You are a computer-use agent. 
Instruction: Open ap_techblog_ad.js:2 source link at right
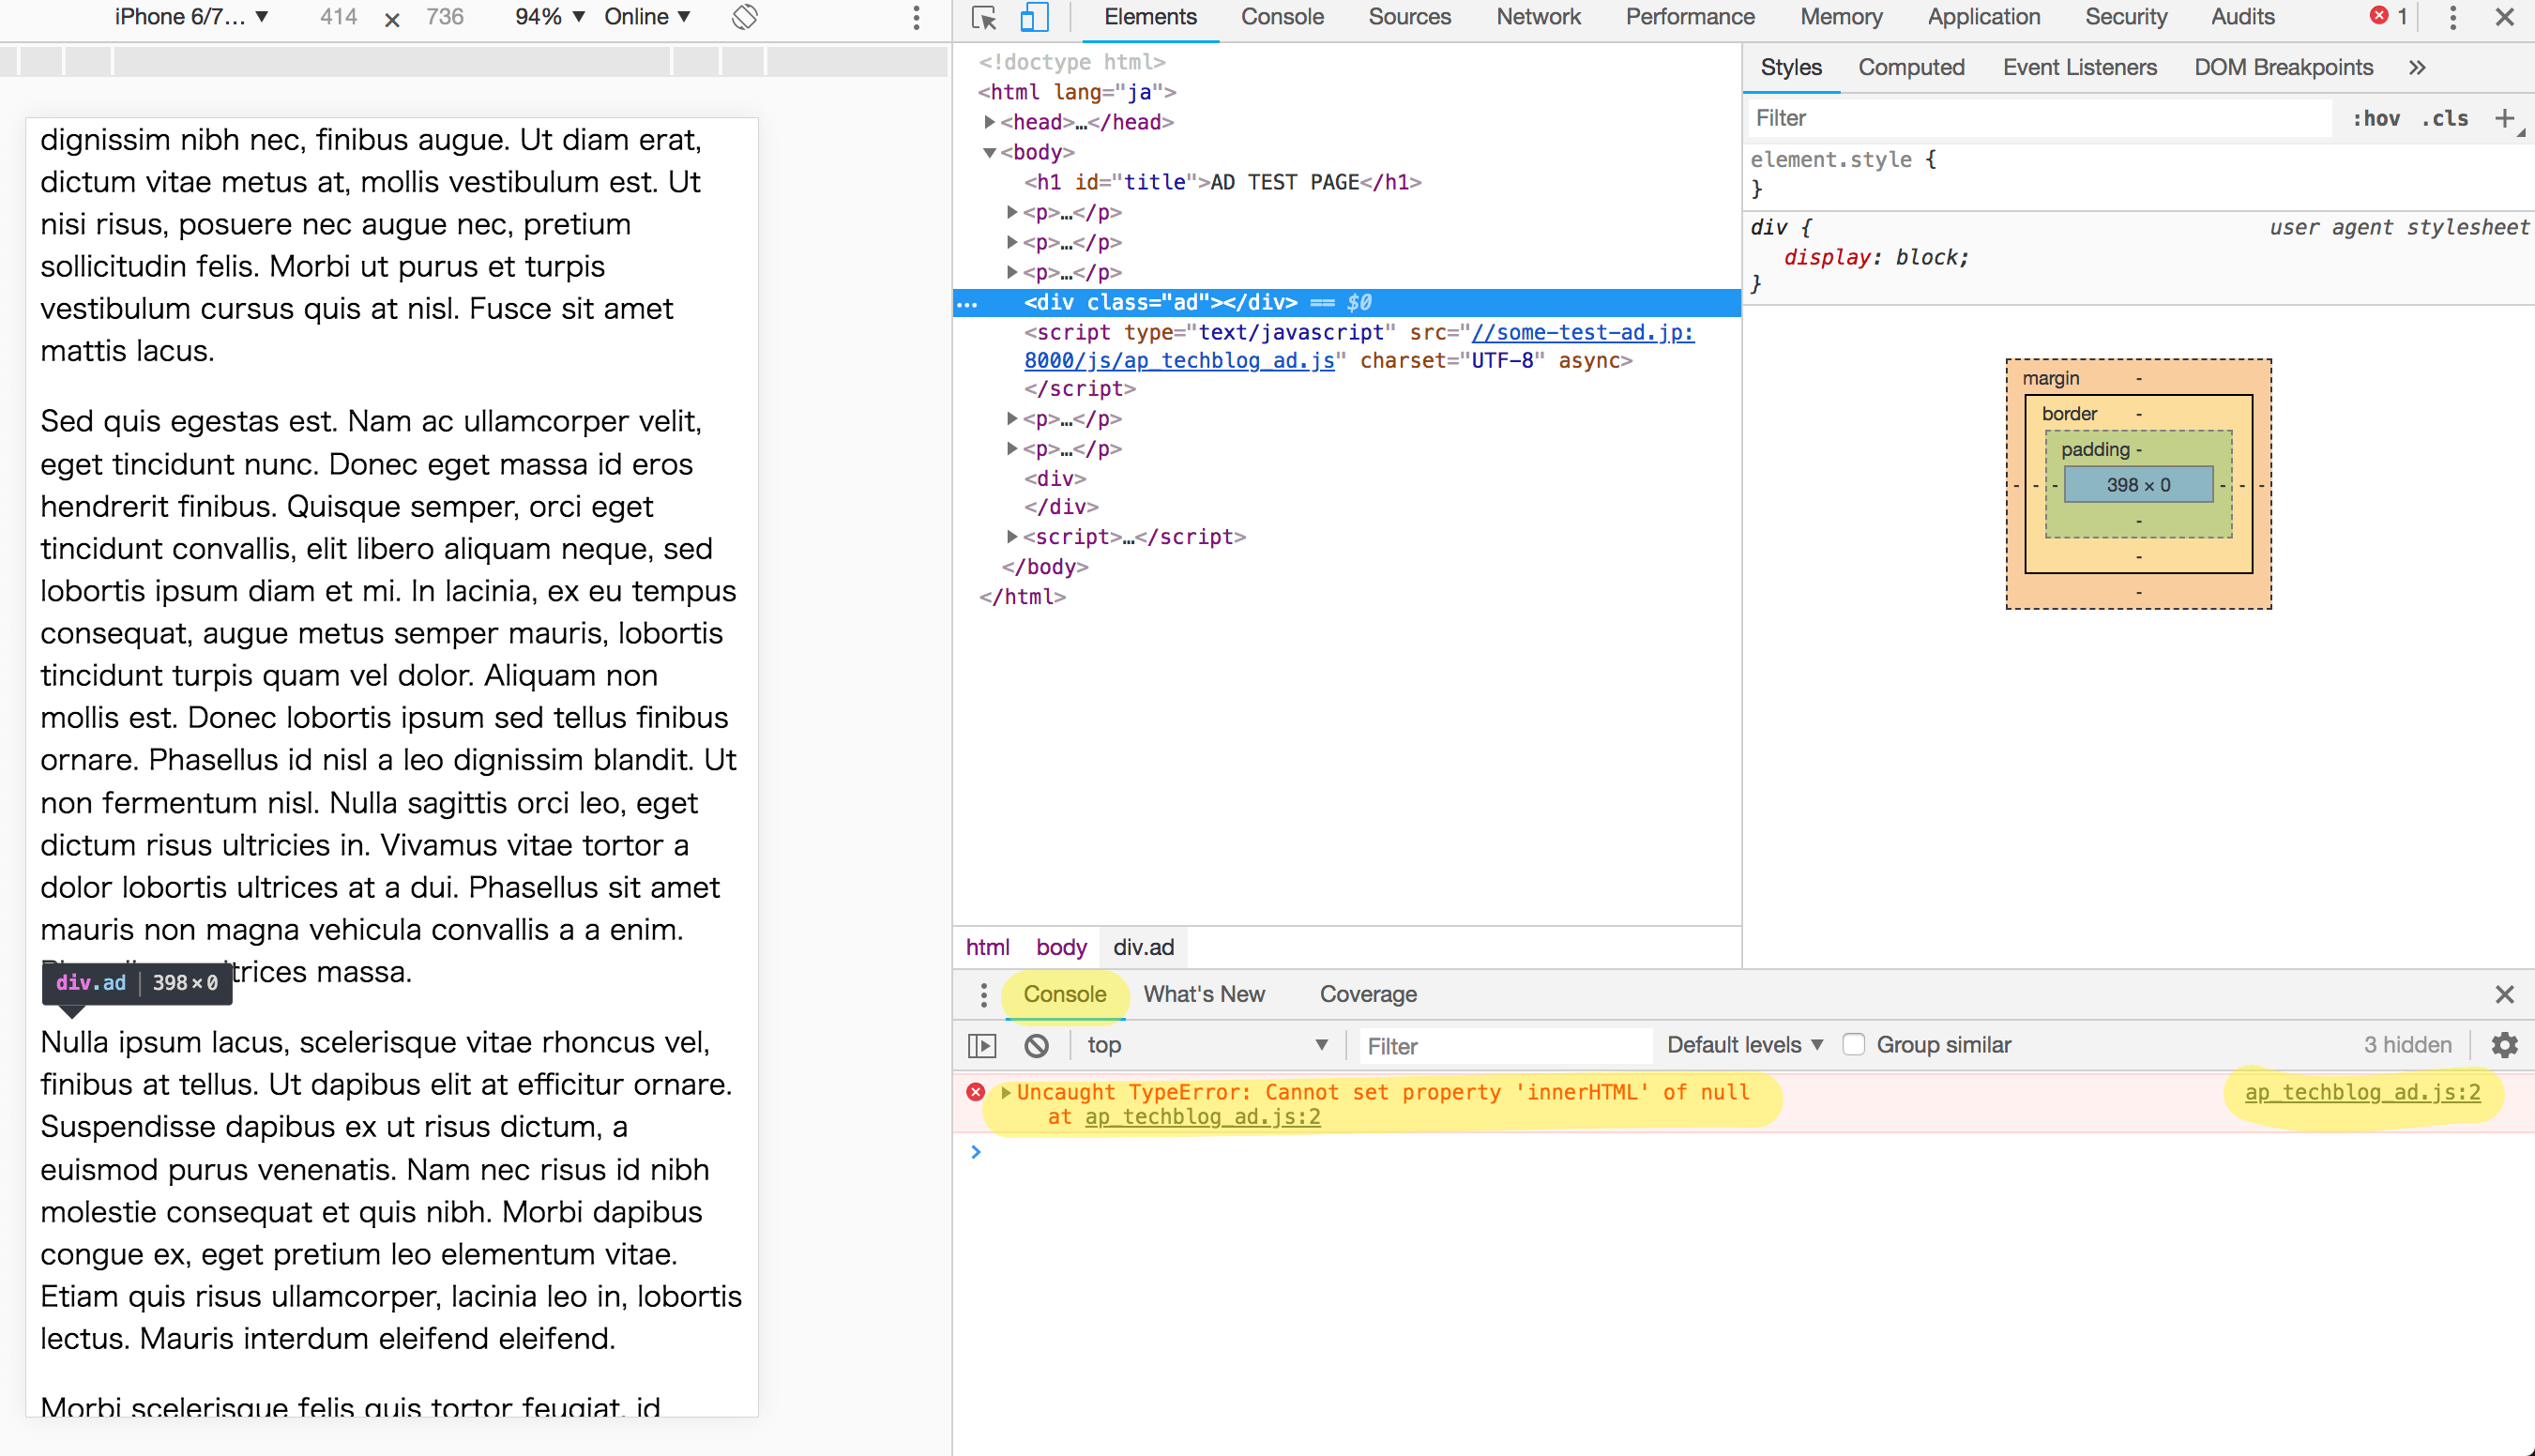pyautogui.click(x=2362, y=1092)
